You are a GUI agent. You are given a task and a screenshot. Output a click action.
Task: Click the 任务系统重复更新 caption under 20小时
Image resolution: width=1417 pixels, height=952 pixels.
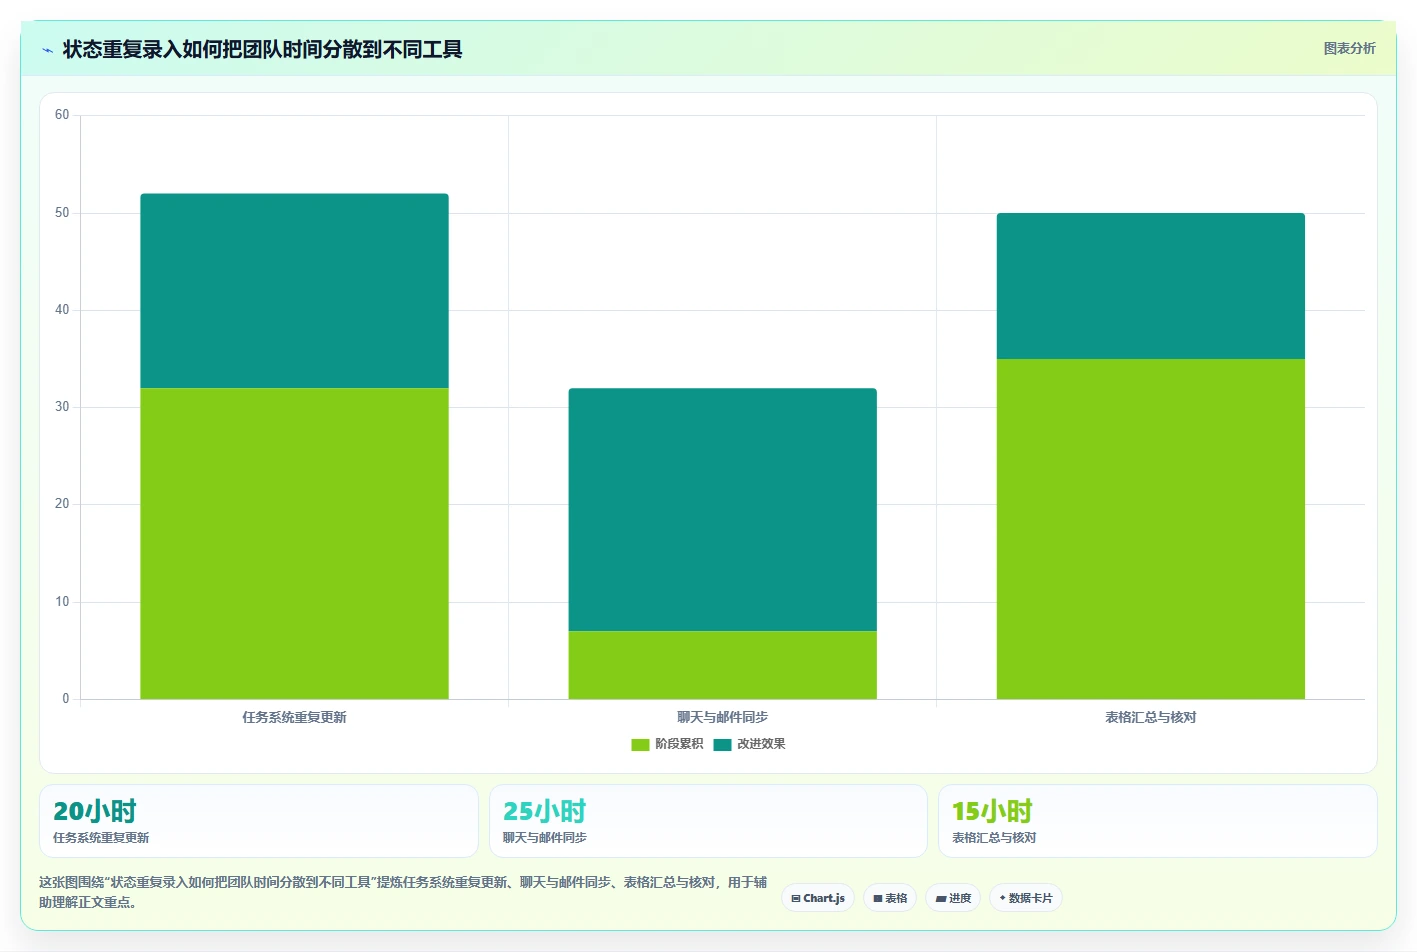tap(101, 838)
